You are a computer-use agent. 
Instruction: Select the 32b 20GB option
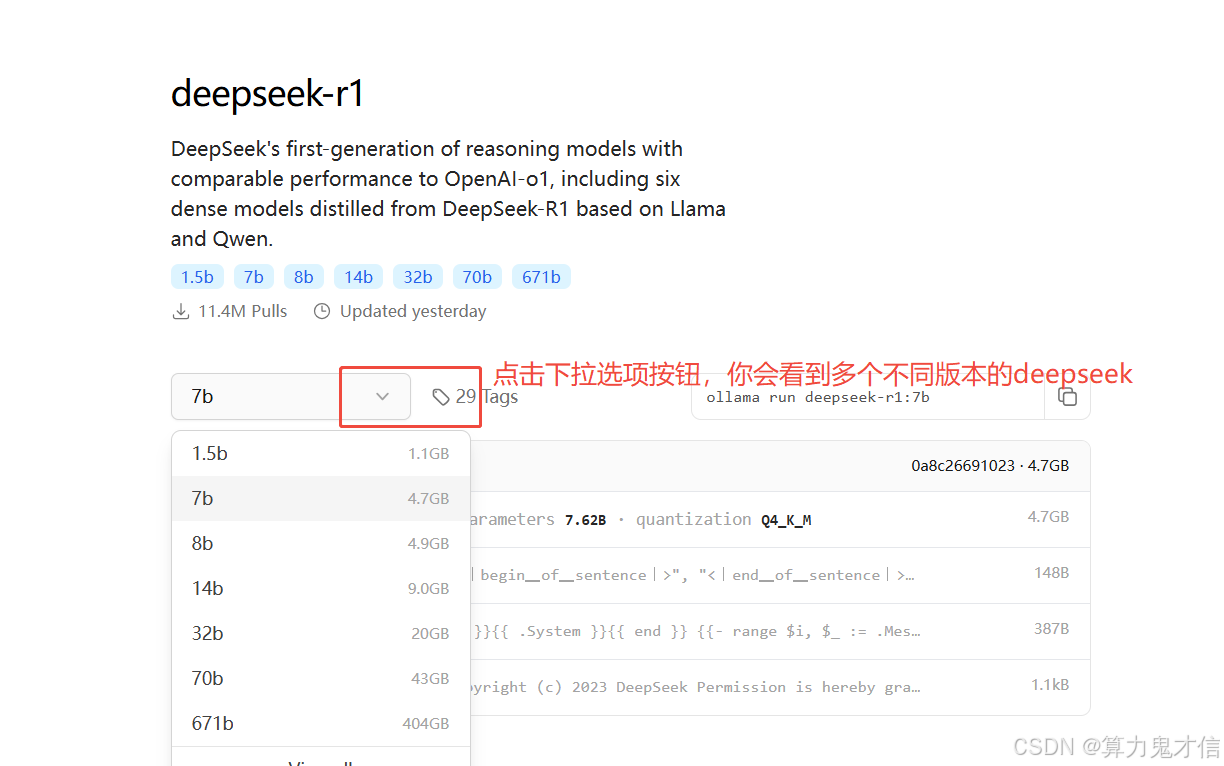(x=321, y=633)
